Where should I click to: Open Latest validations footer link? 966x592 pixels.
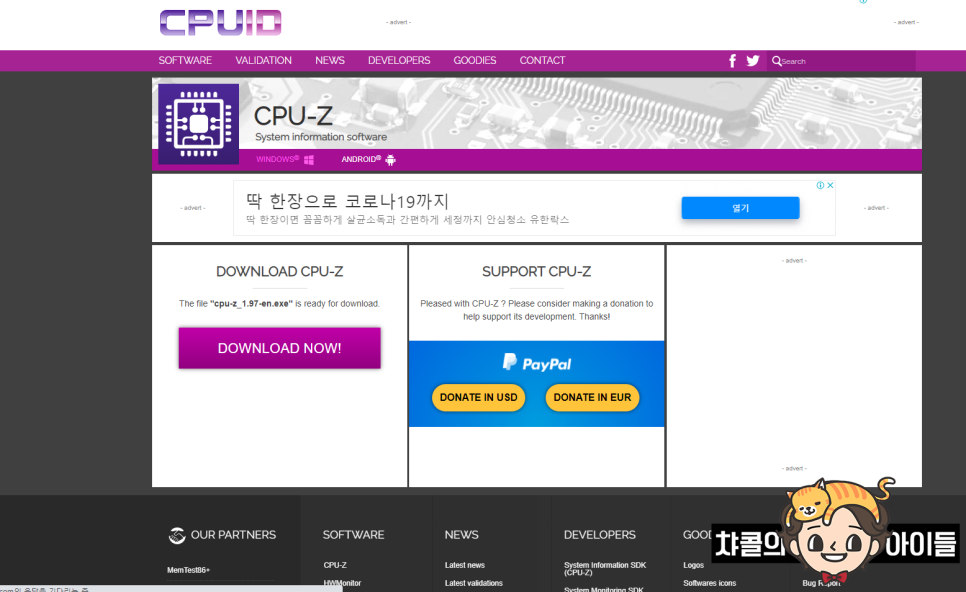click(x=474, y=583)
